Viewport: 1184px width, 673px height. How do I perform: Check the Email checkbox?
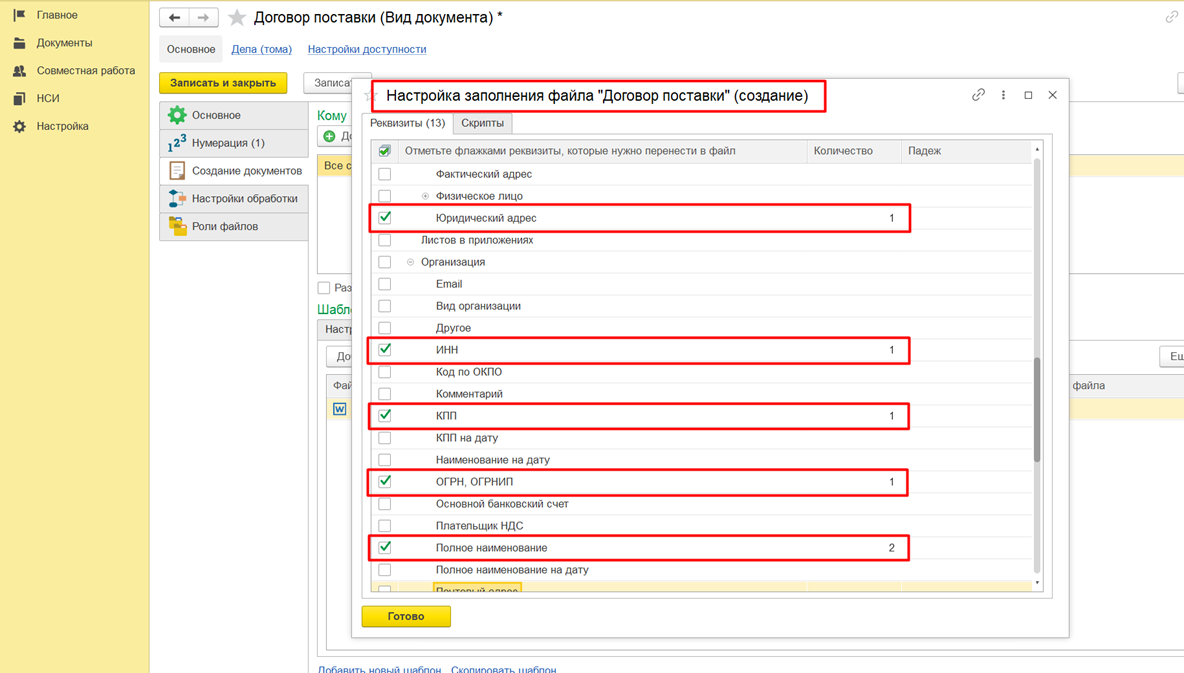384,284
